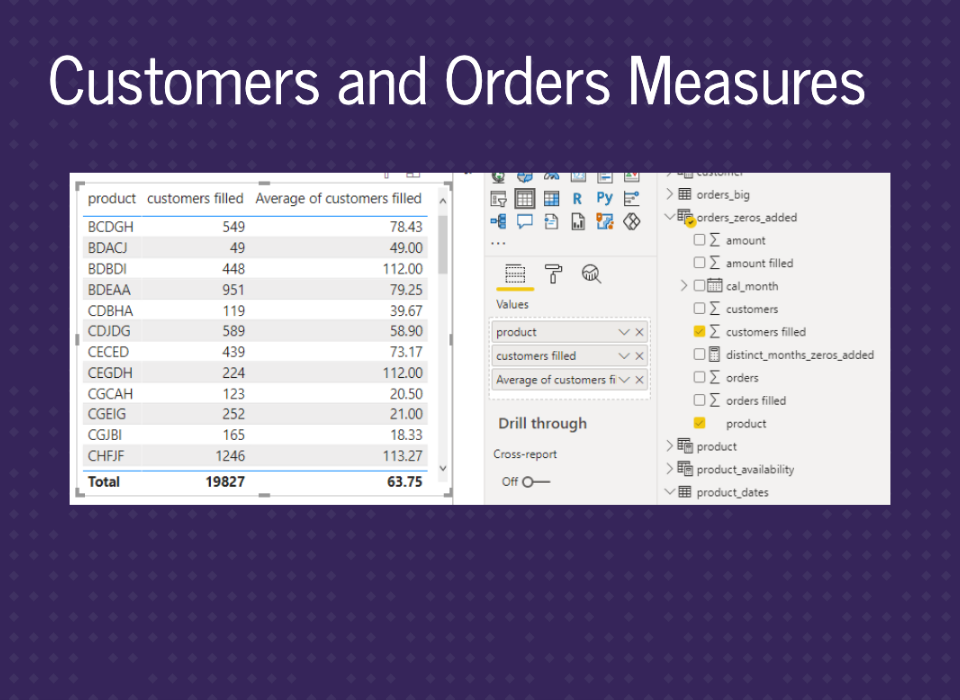
Task: Remove customers filled from Values
Action: coord(640,356)
